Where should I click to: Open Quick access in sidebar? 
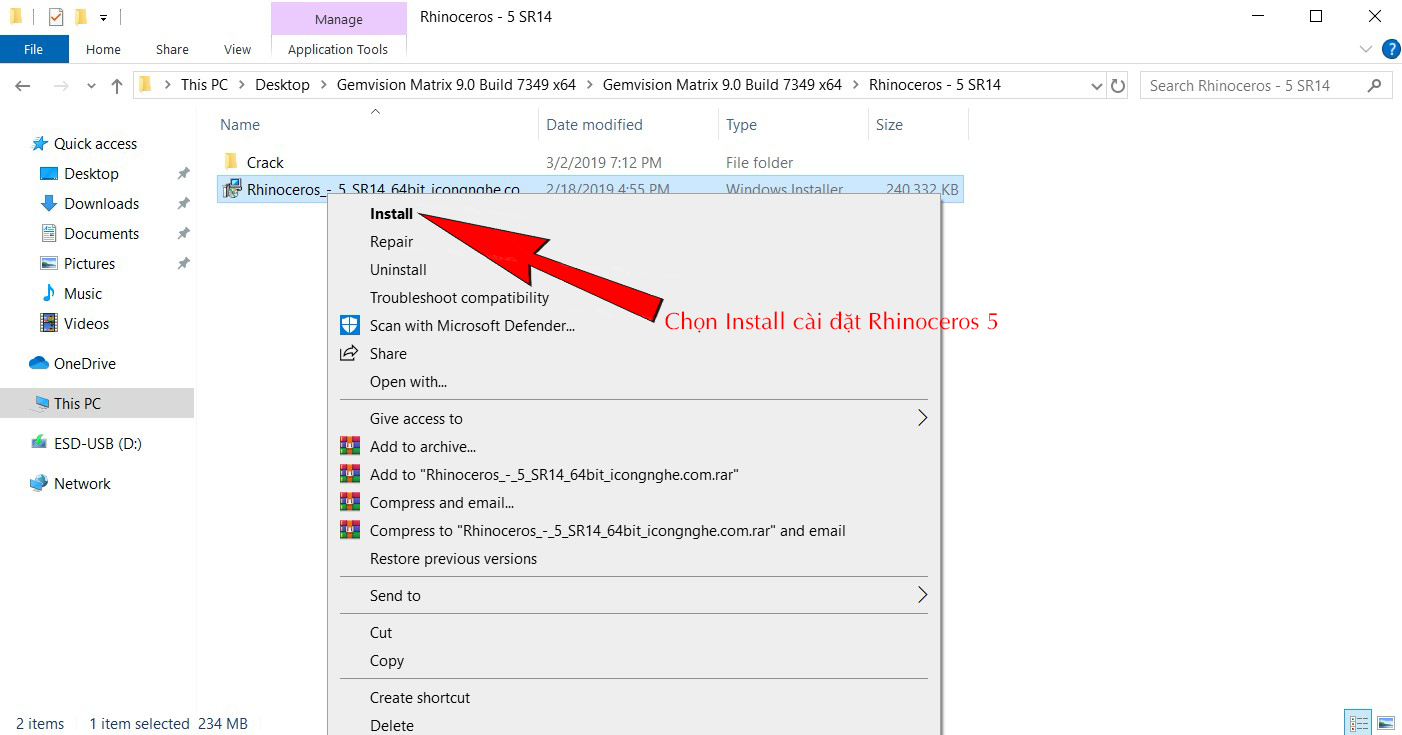click(x=95, y=143)
